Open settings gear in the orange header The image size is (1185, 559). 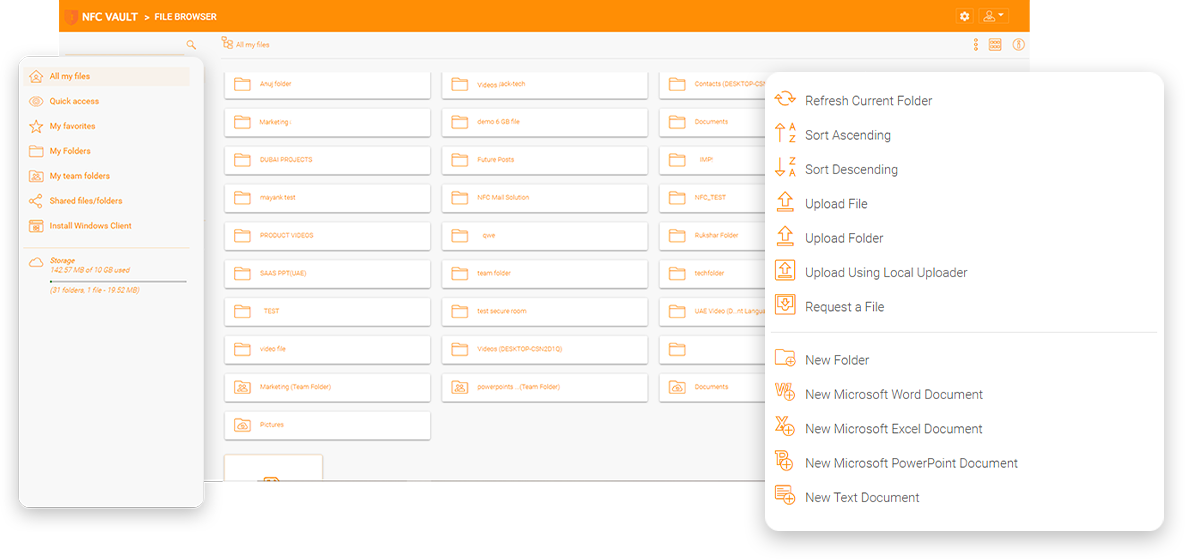964,16
